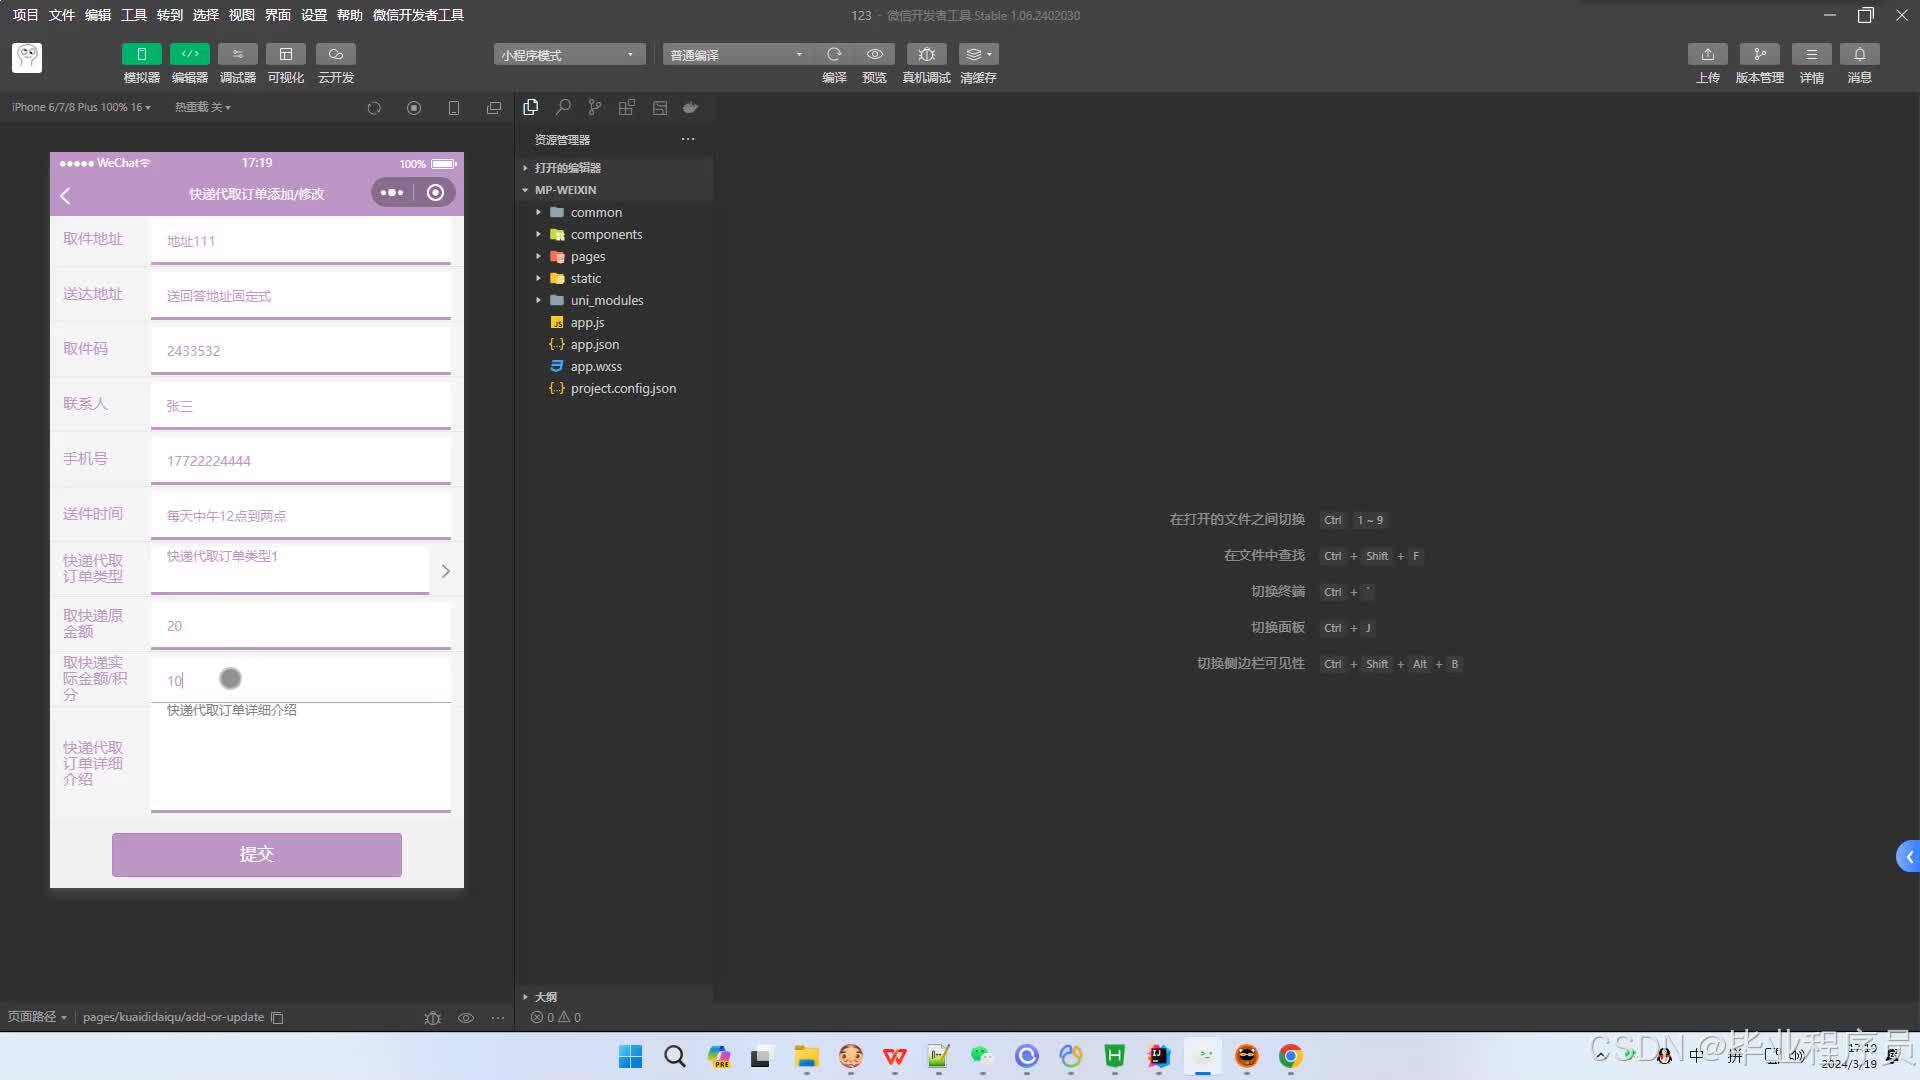This screenshot has width=1920, height=1080.
Task: Open the 设置 menu
Action: 313,15
